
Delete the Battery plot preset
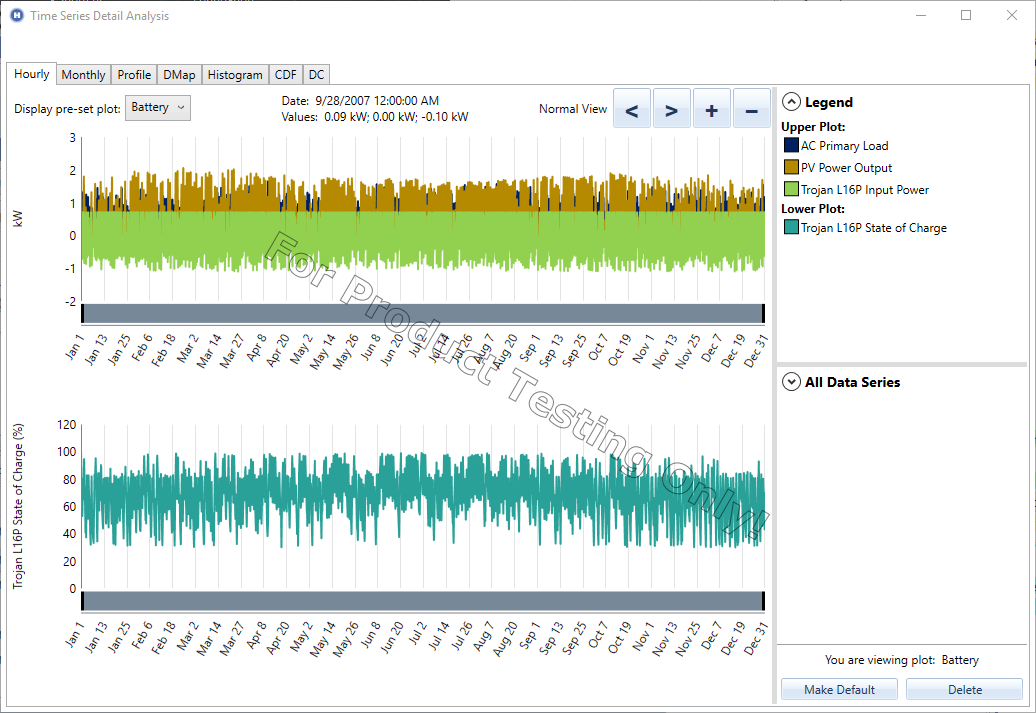(x=964, y=689)
